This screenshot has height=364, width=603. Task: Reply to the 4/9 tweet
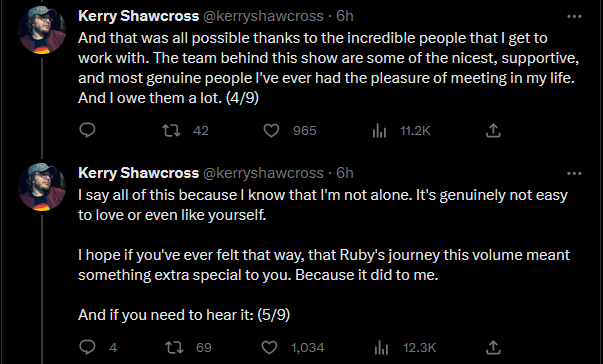coord(87,130)
